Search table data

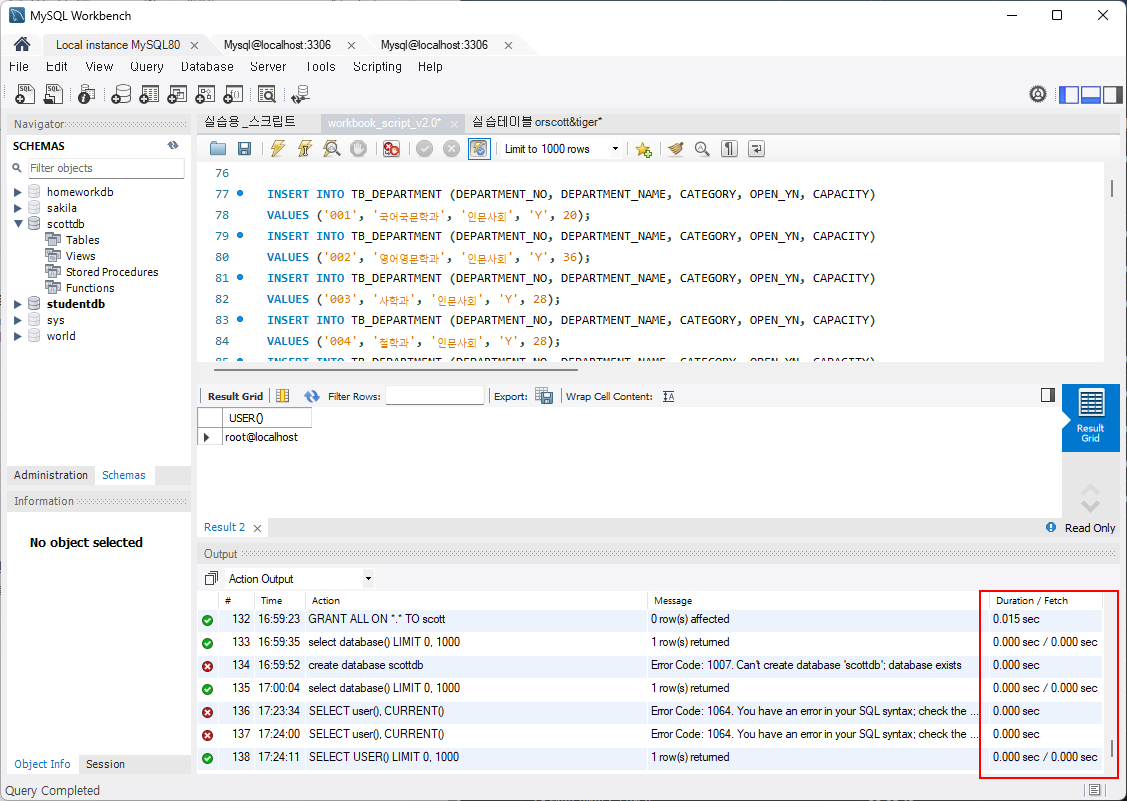(267, 93)
